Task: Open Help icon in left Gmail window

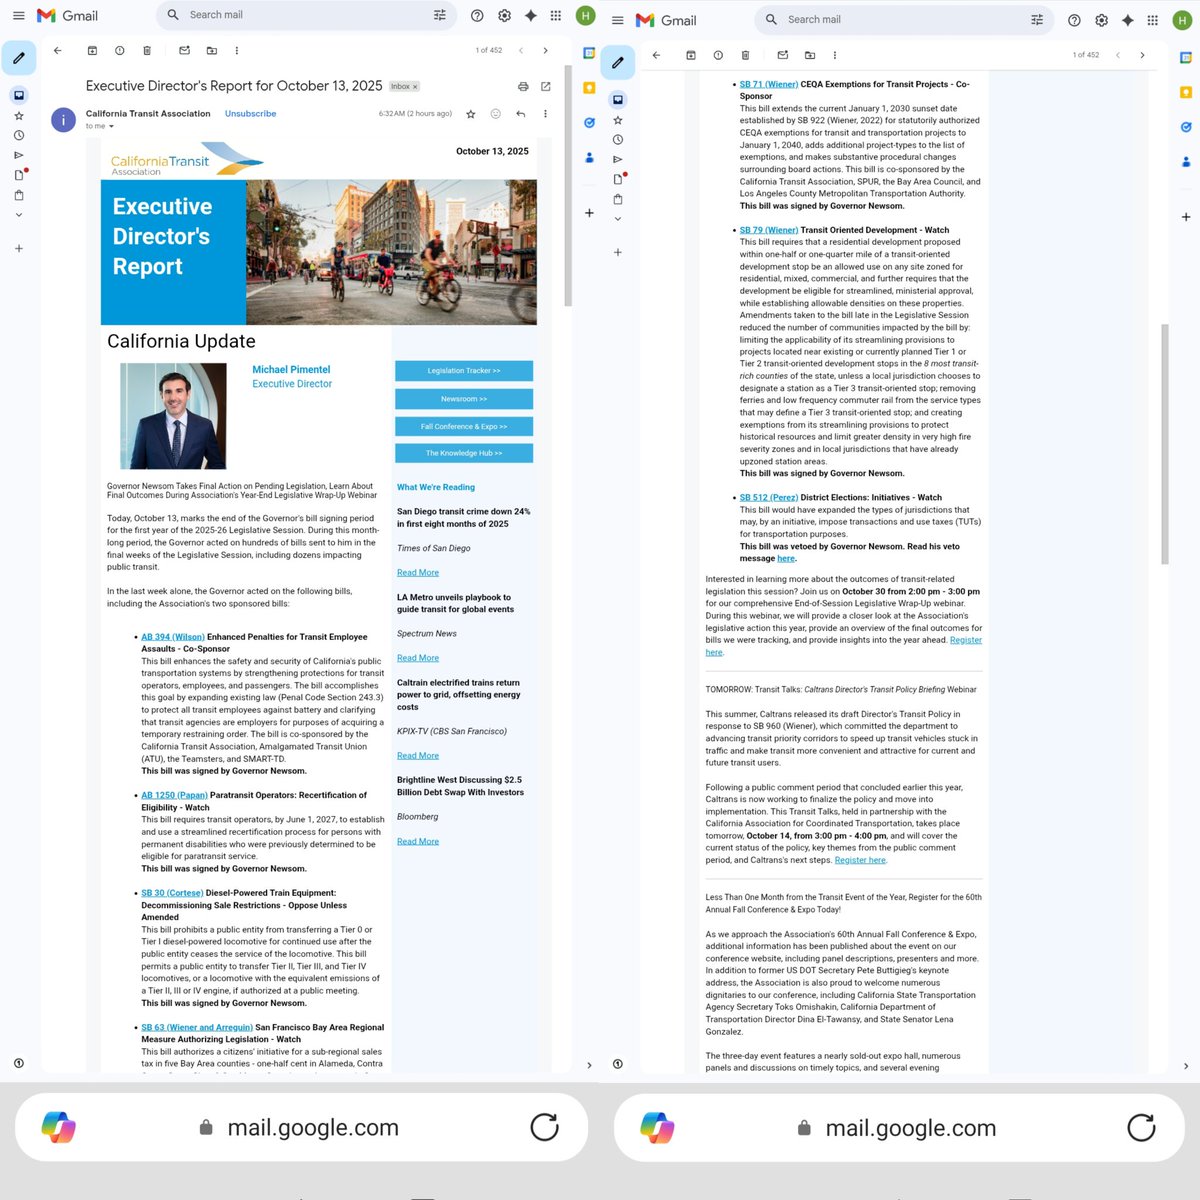Action: (477, 15)
